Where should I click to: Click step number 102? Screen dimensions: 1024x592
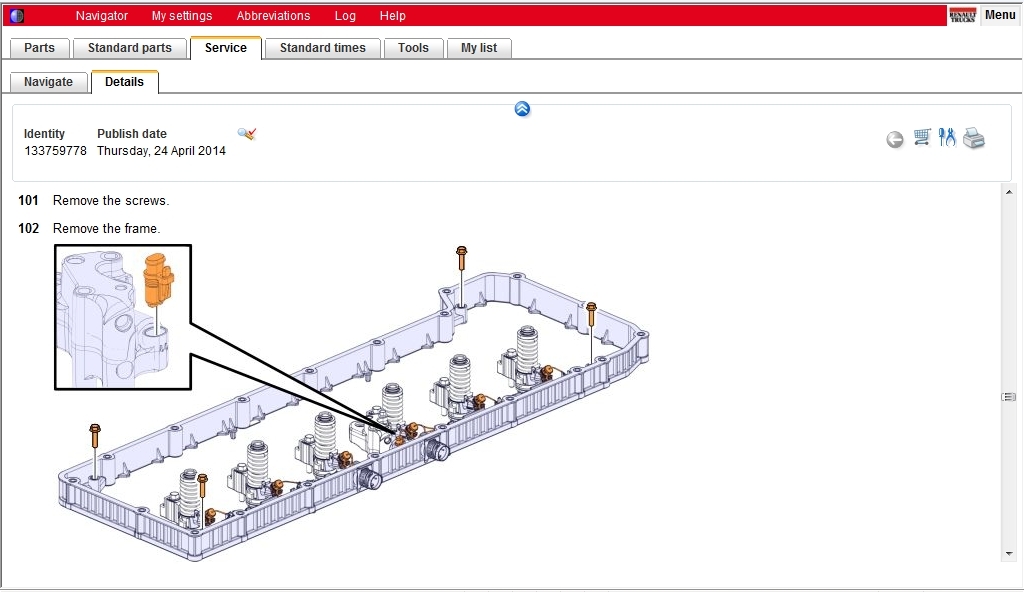[x=28, y=229]
